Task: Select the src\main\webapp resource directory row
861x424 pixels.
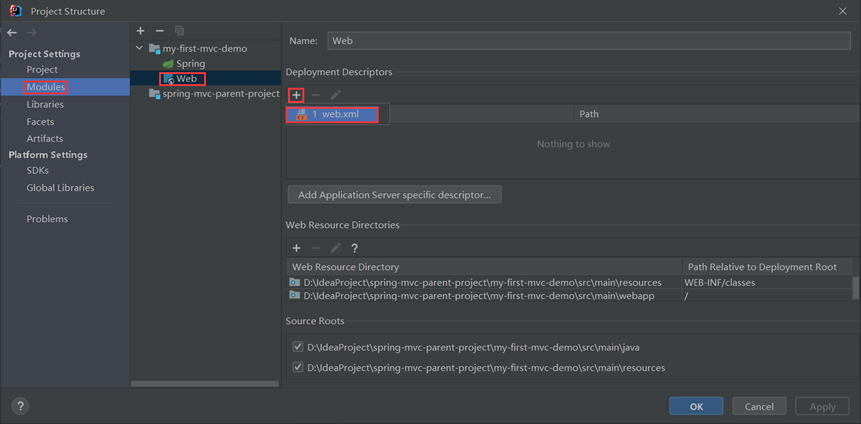Action: (569, 295)
